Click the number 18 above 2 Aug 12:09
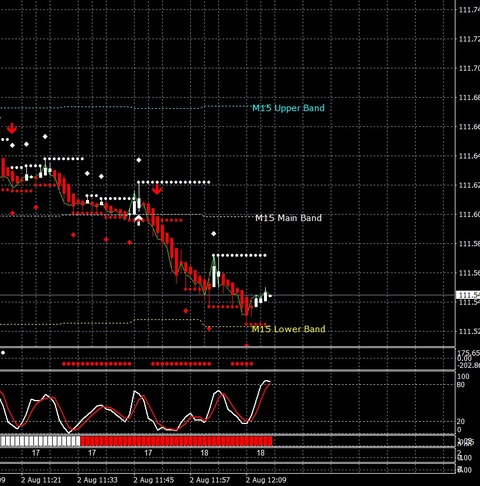Viewport: 480px width, 486px height. 261,453
